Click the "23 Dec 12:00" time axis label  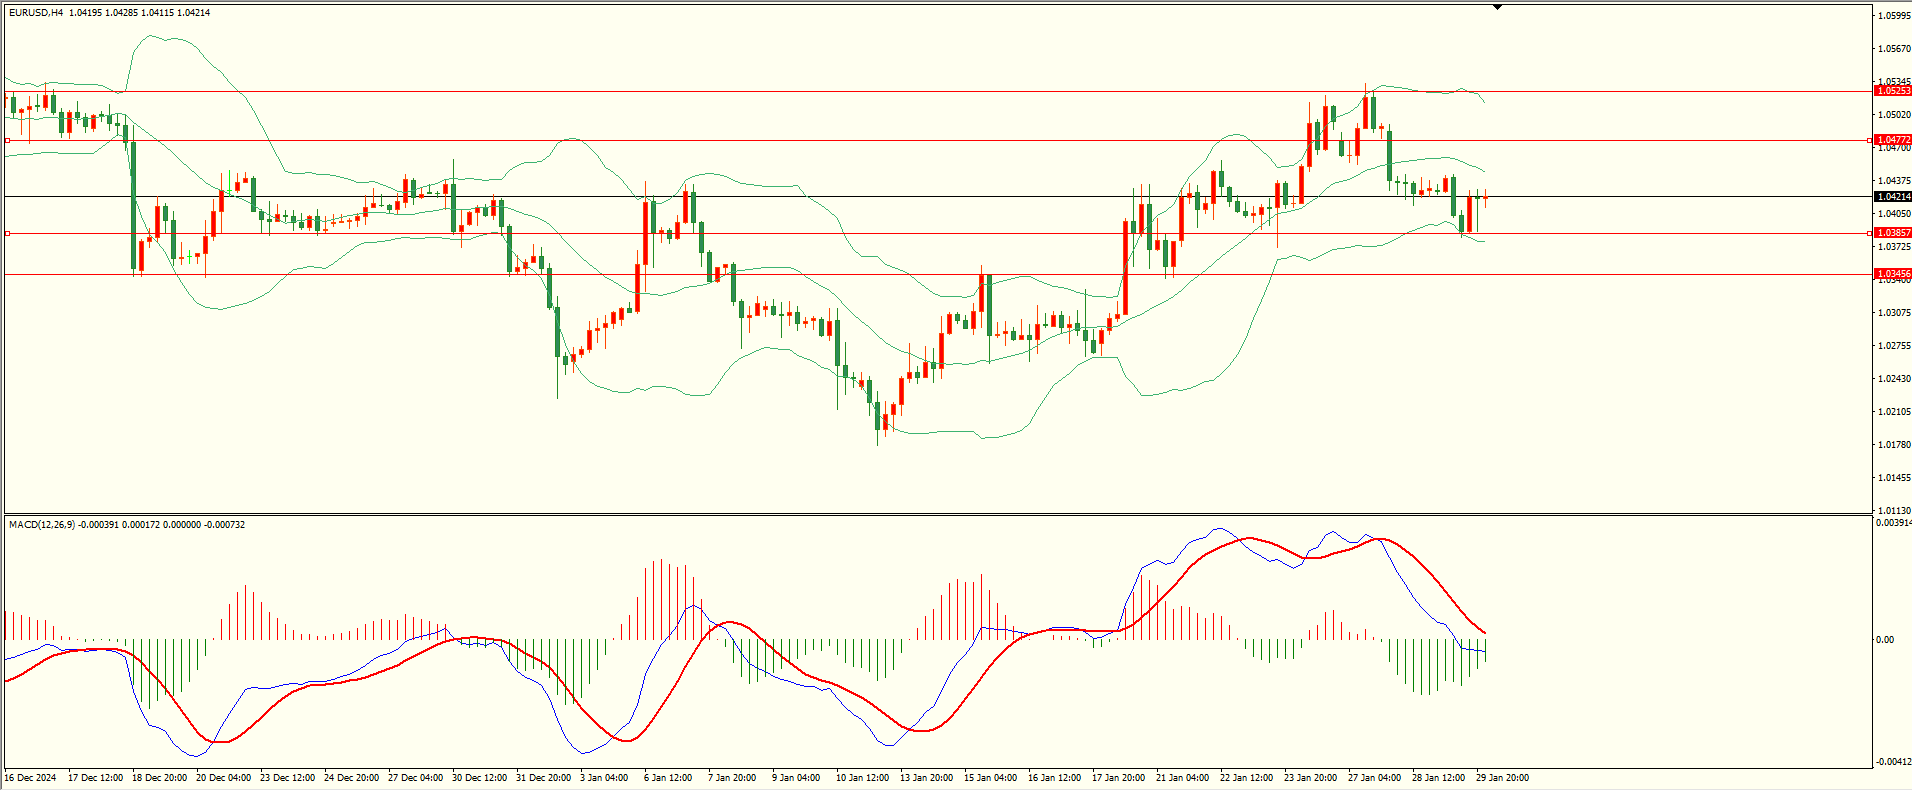pyautogui.click(x=288, y=778)
